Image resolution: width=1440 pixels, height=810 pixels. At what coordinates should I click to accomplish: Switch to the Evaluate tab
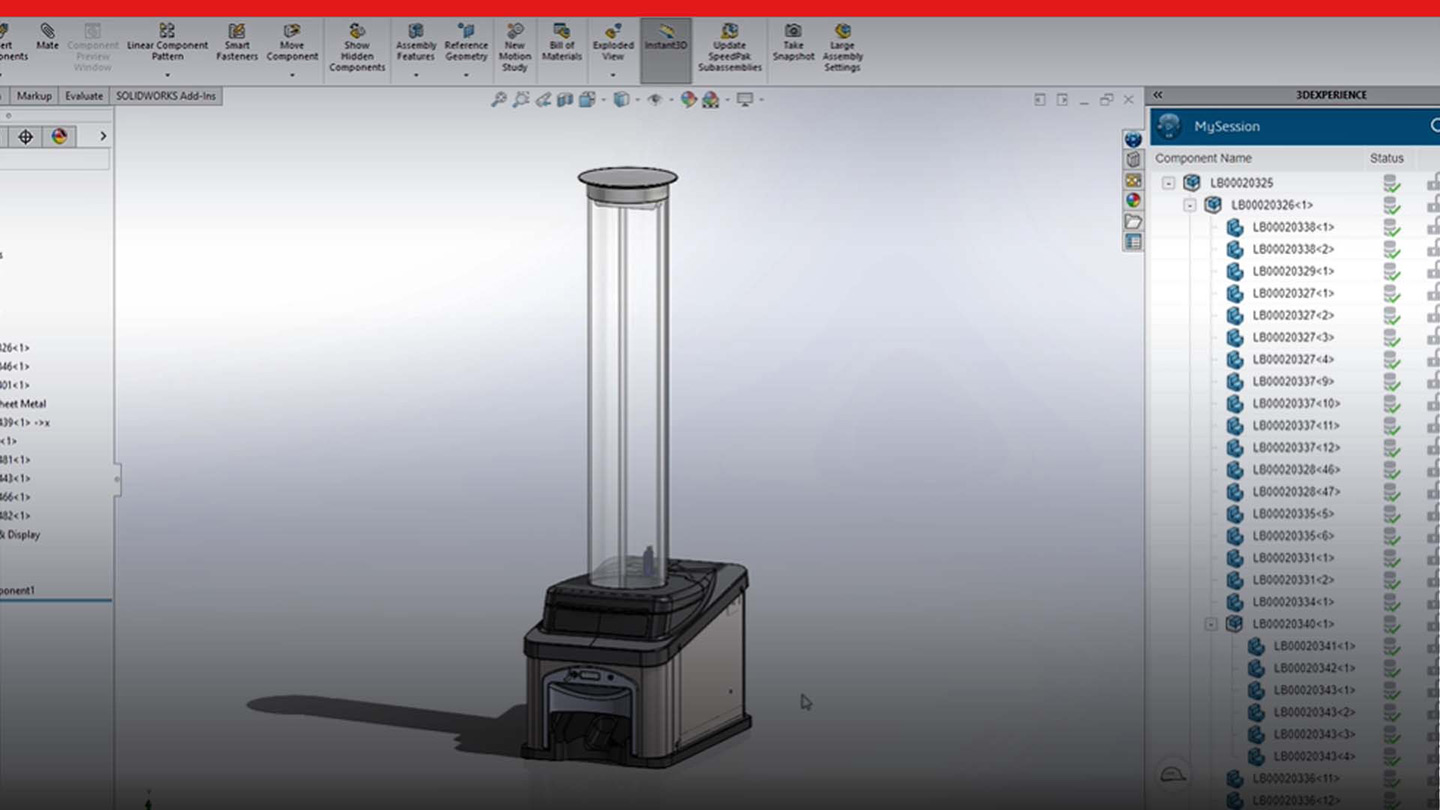pos(84,96)
